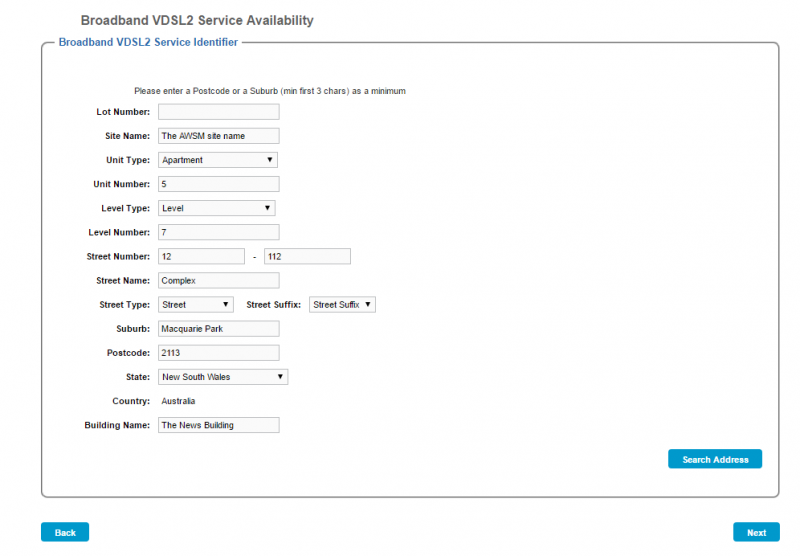The image size is (800, 556).
Task: Click the Country value Australia
Action: (179, 401)
